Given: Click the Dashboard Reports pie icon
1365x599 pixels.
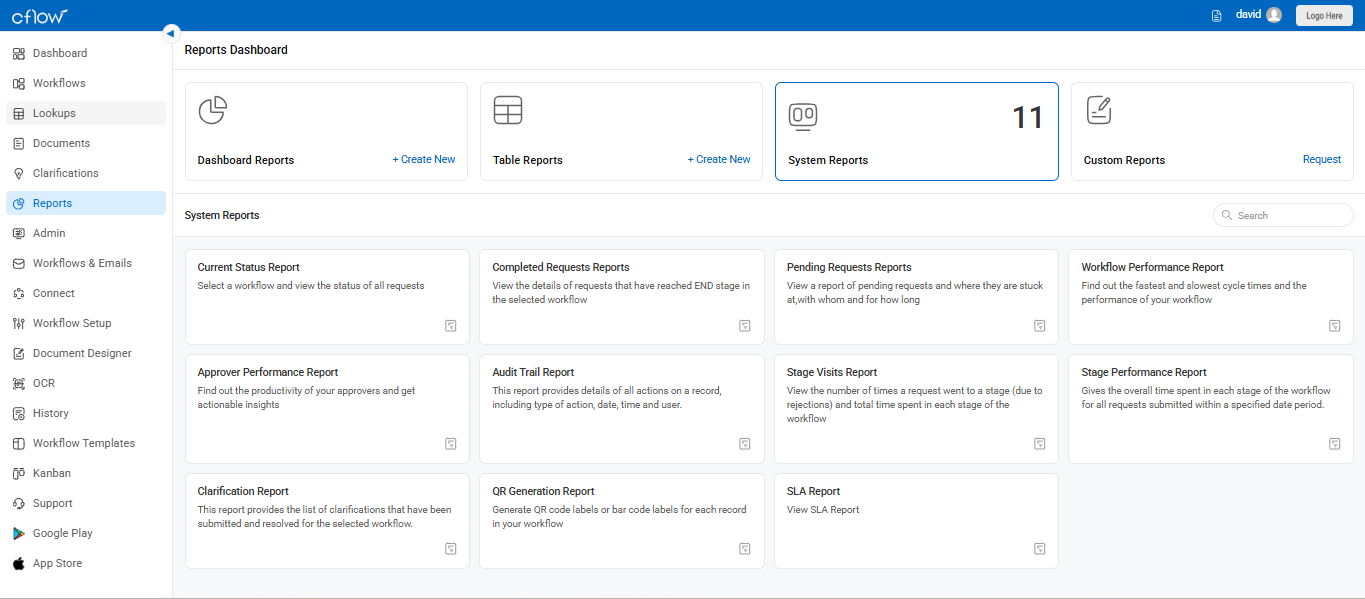Looking at the screenshot, I should pos(212,111).
